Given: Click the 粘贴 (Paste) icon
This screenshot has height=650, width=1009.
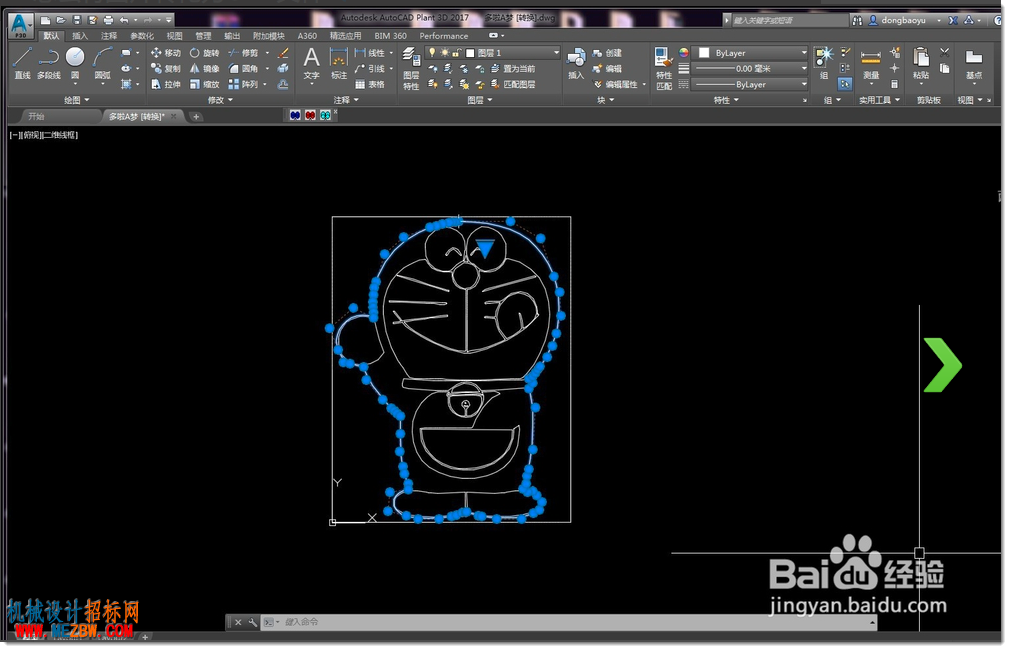Looking at the screenshot, I should 921,63.
